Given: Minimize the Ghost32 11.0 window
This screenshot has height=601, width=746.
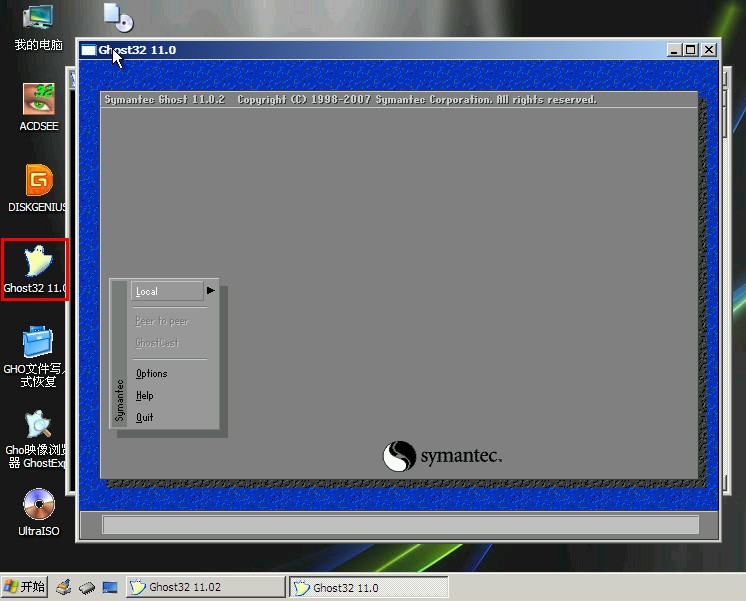Looking at the screenshot, I should [673, 50].
